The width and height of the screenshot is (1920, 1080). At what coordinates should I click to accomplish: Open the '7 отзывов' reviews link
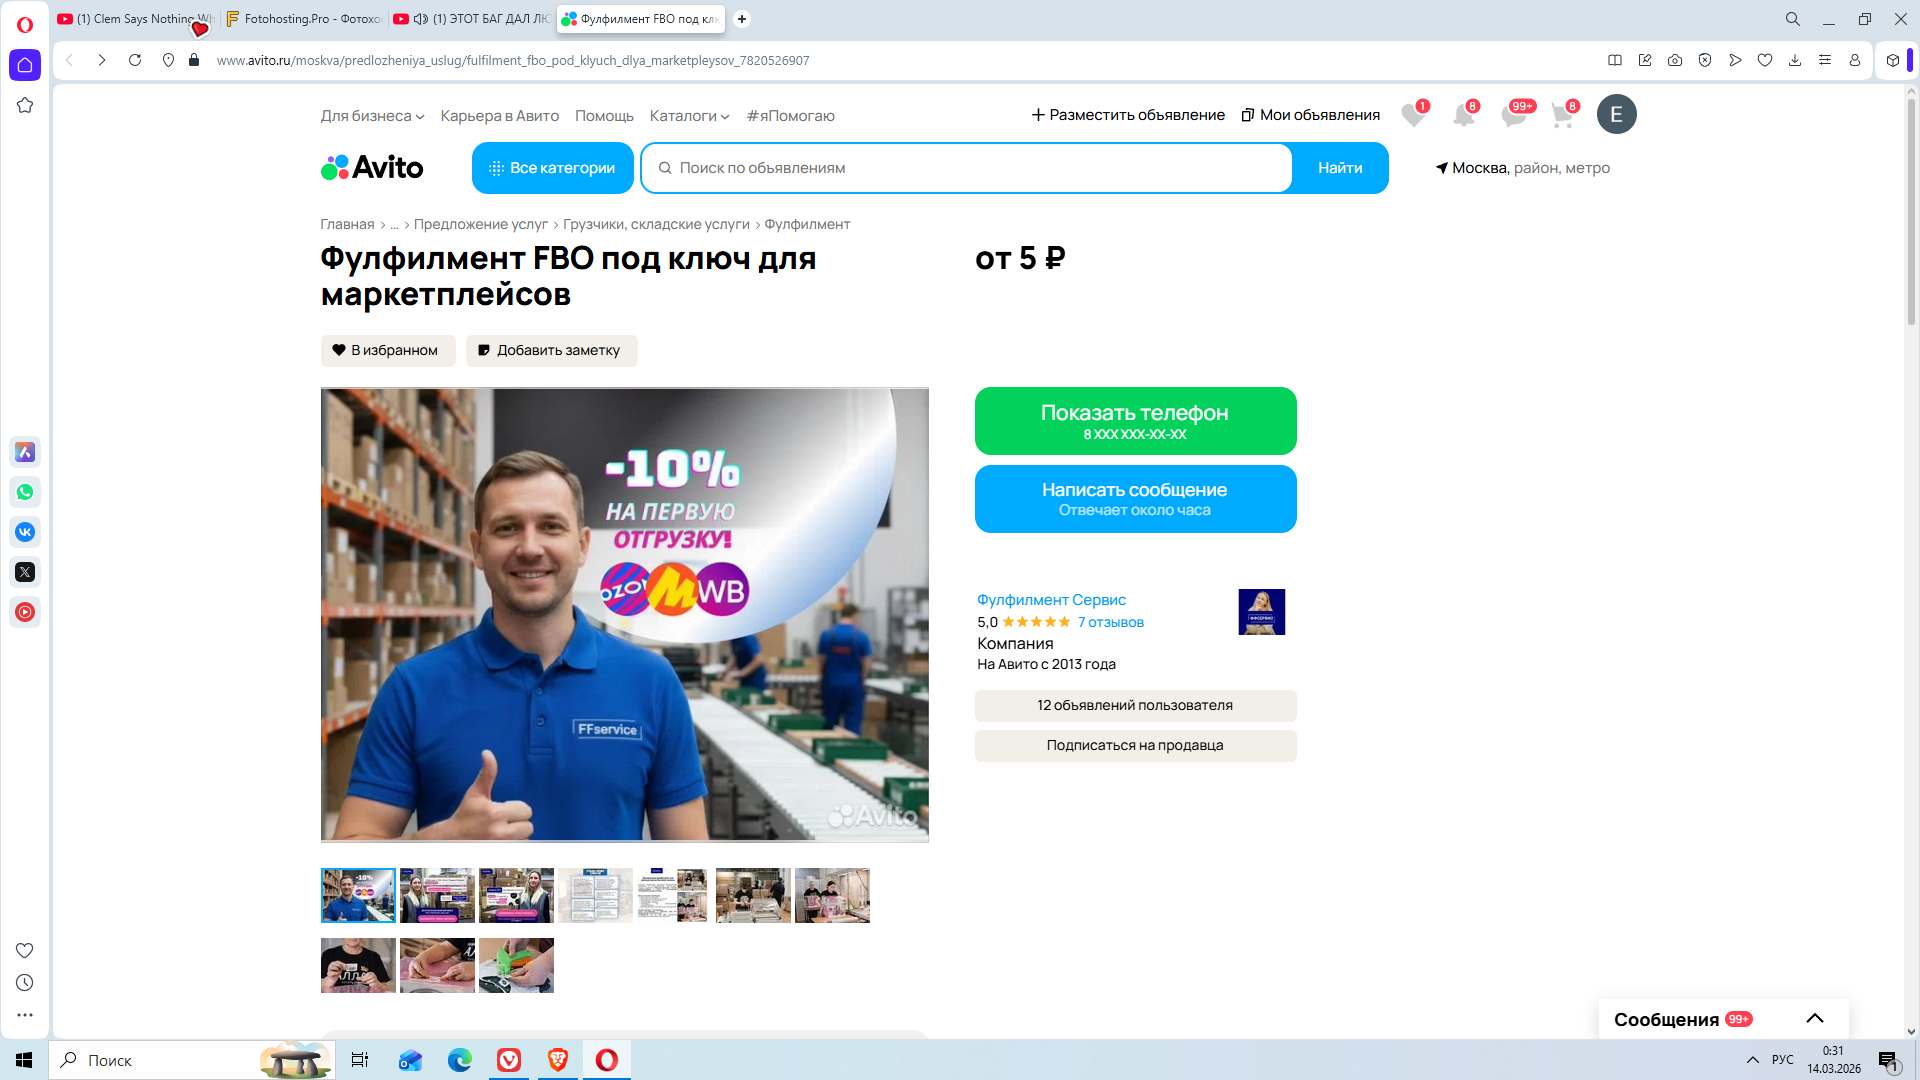click(1110, 622)
